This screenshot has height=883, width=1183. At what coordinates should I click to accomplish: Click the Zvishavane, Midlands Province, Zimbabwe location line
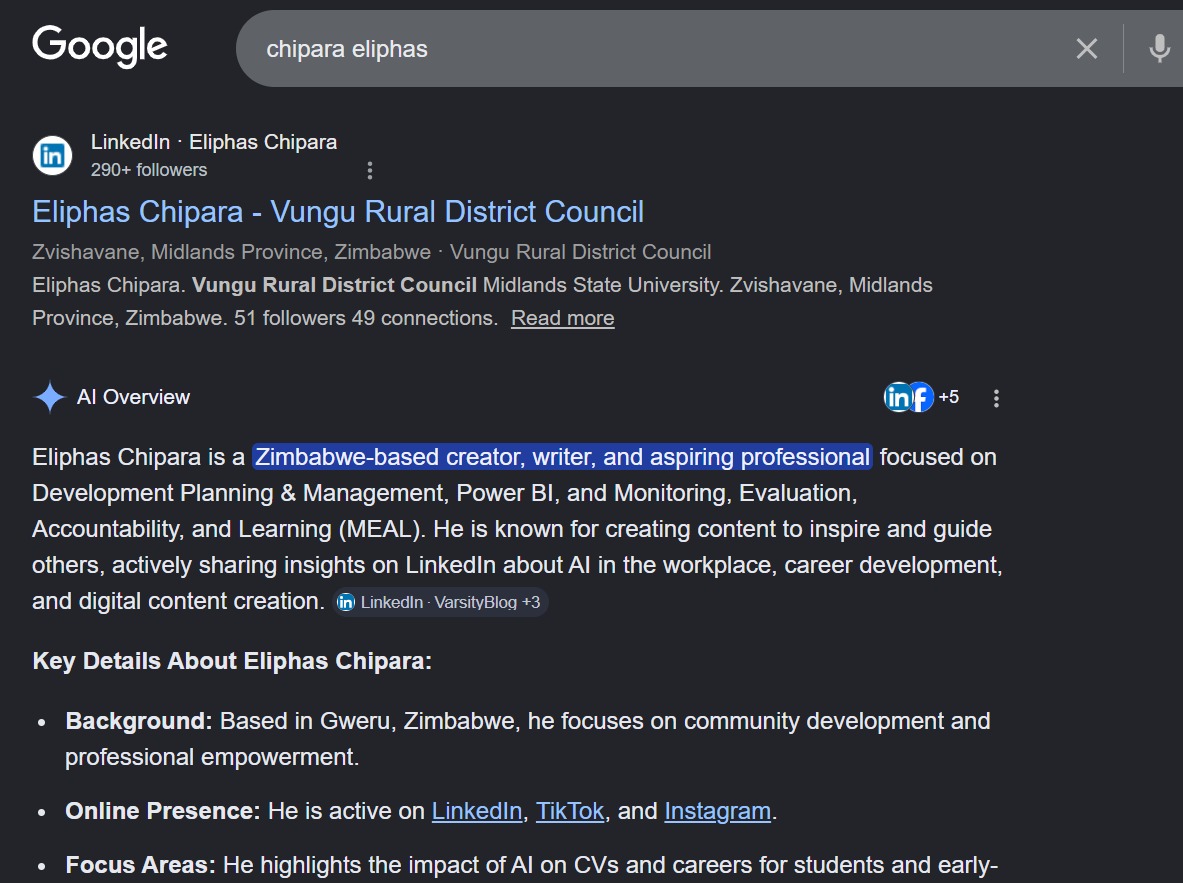tap(232, 252)
